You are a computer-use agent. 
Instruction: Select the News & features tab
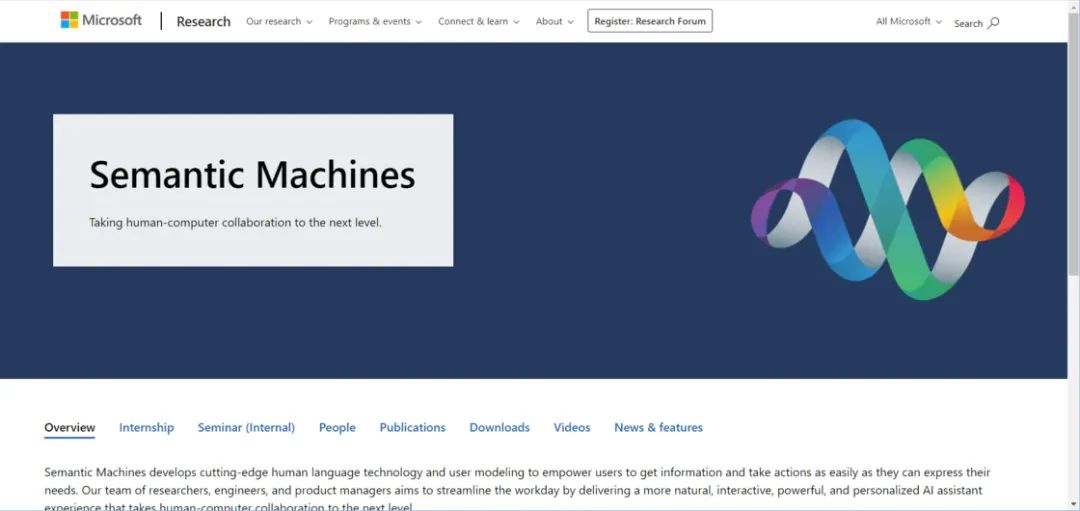point(658,428)
